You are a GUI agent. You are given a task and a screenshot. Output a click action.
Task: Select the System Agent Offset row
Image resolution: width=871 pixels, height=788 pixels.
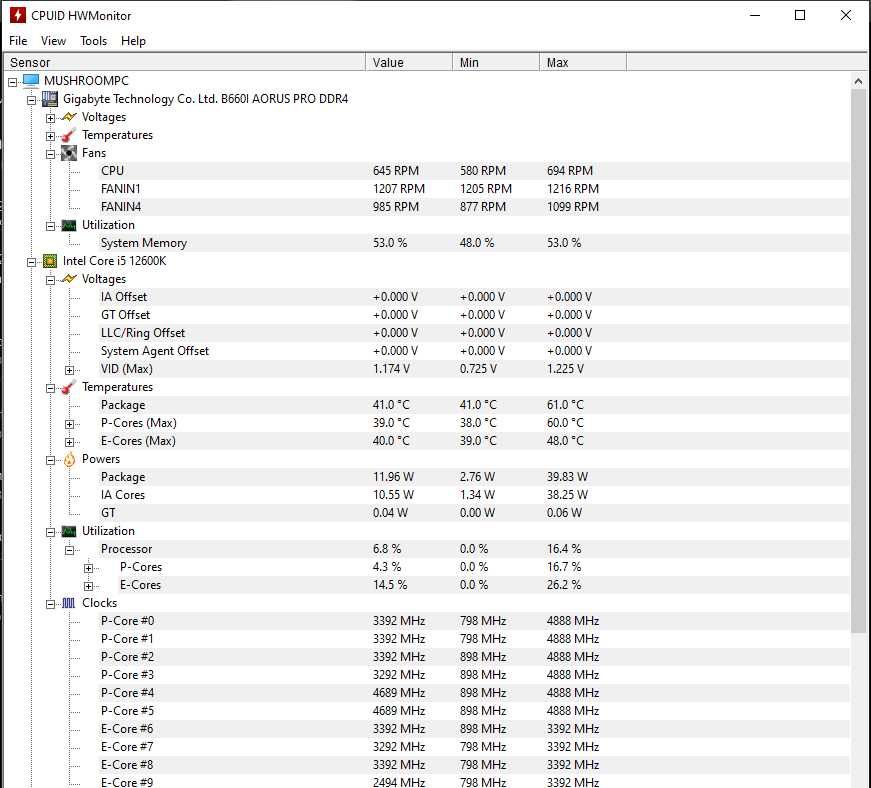(x=473, y=351)
